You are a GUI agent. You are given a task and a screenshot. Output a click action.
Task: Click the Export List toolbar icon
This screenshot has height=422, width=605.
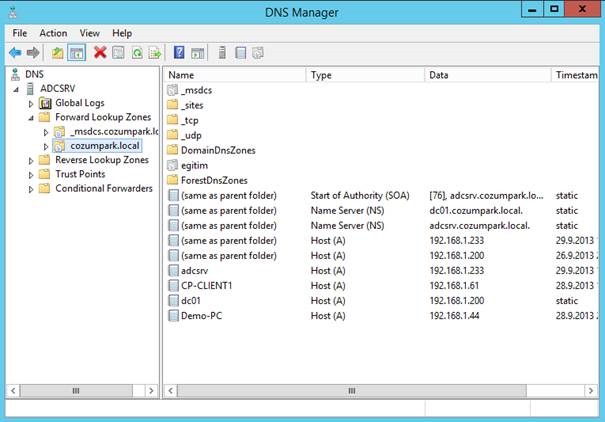155,52
